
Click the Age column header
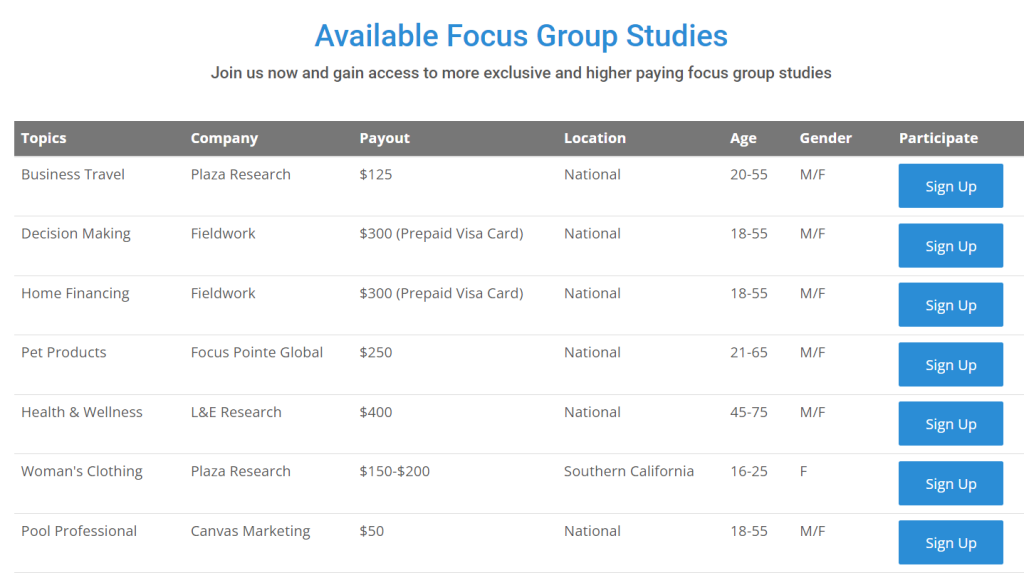pyautogui.click(x=743, y=138)
